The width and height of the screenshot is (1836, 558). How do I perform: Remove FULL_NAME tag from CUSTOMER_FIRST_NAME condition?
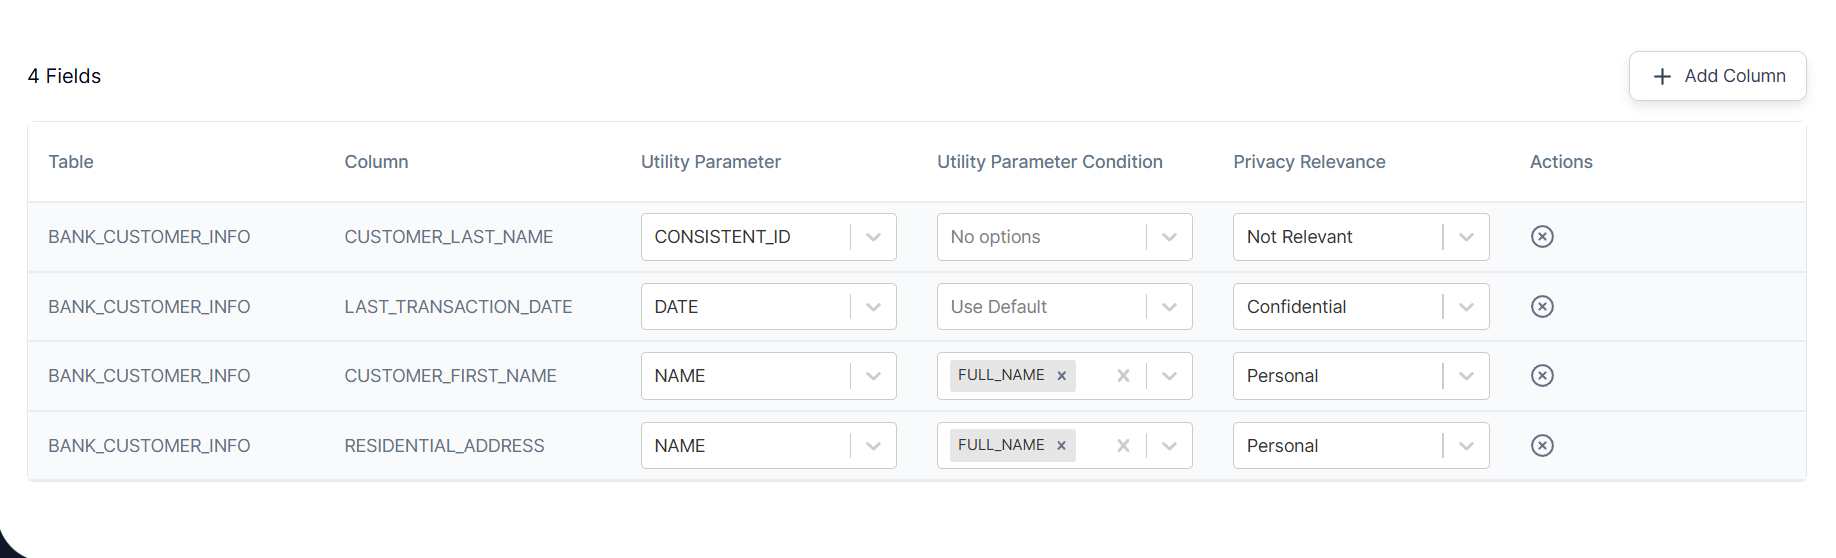(x=1062, y=376)
